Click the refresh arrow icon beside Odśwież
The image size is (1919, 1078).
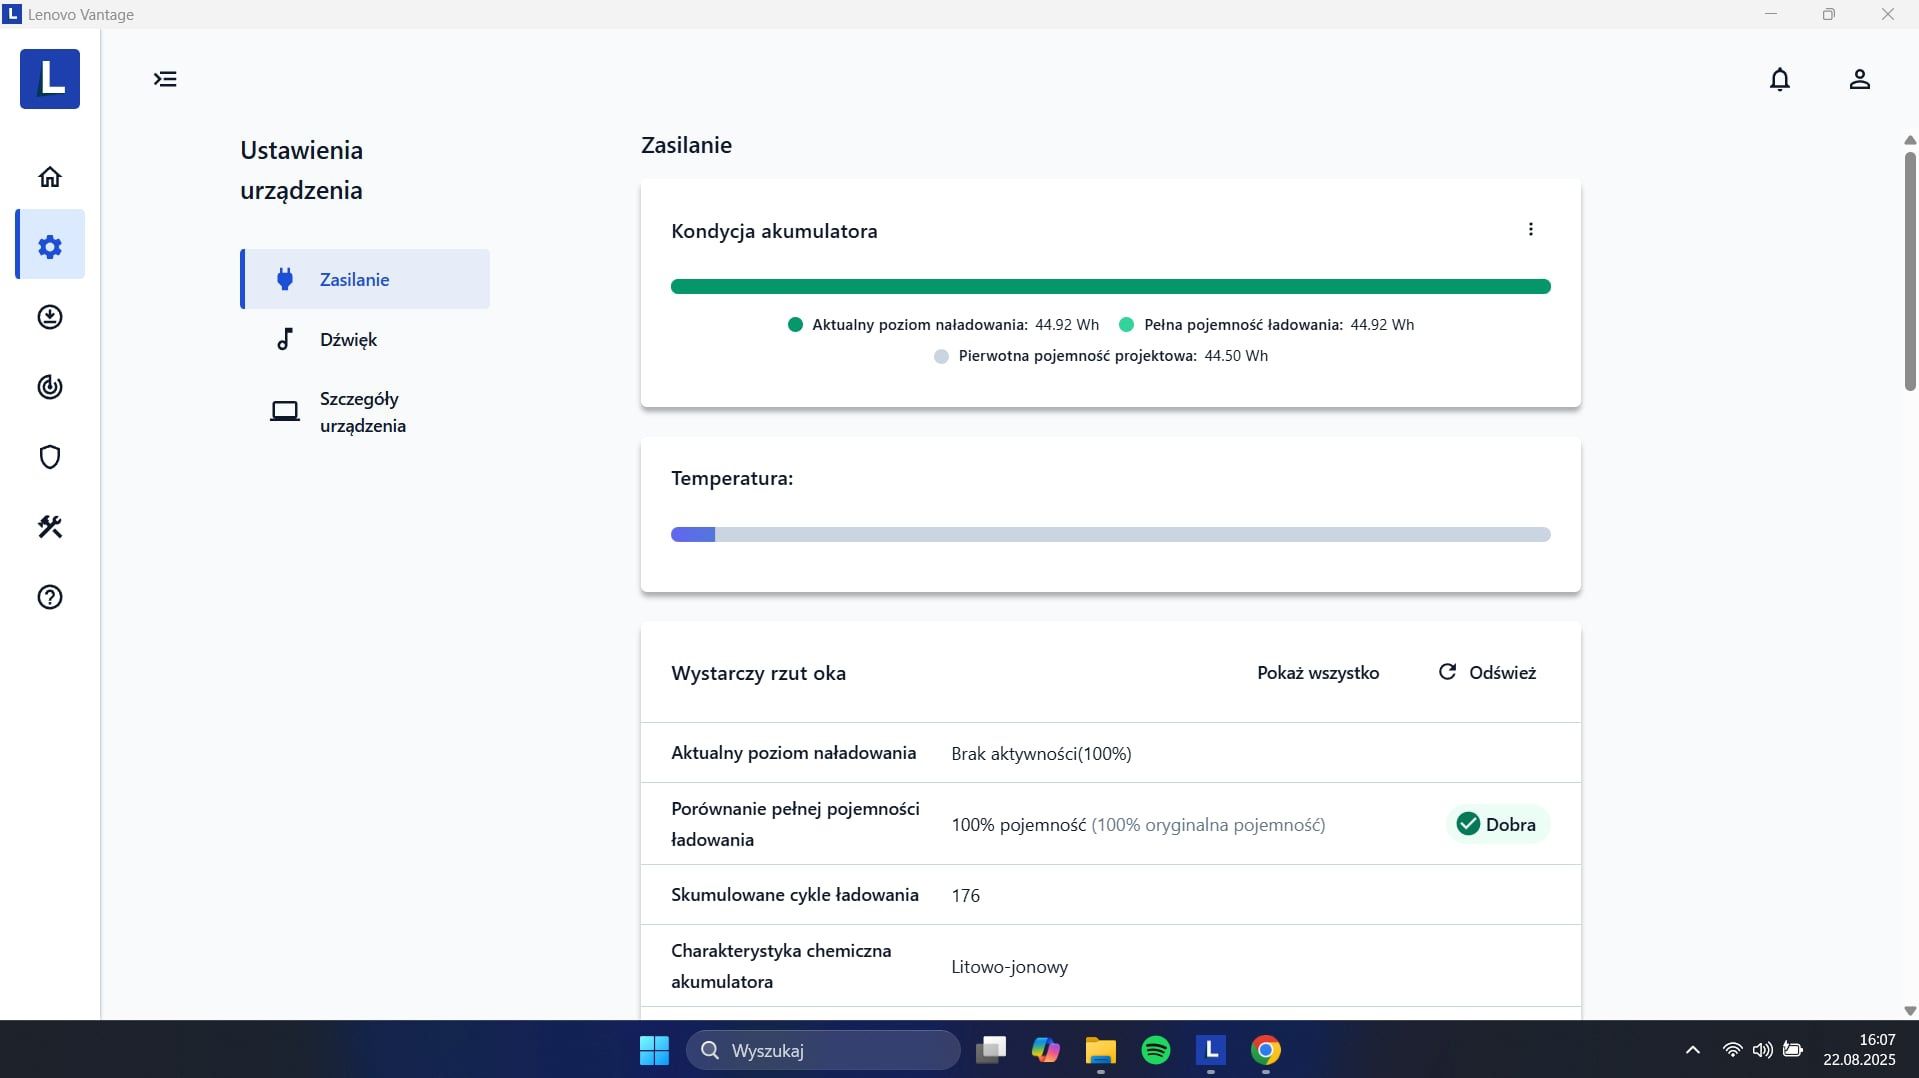1447,672
